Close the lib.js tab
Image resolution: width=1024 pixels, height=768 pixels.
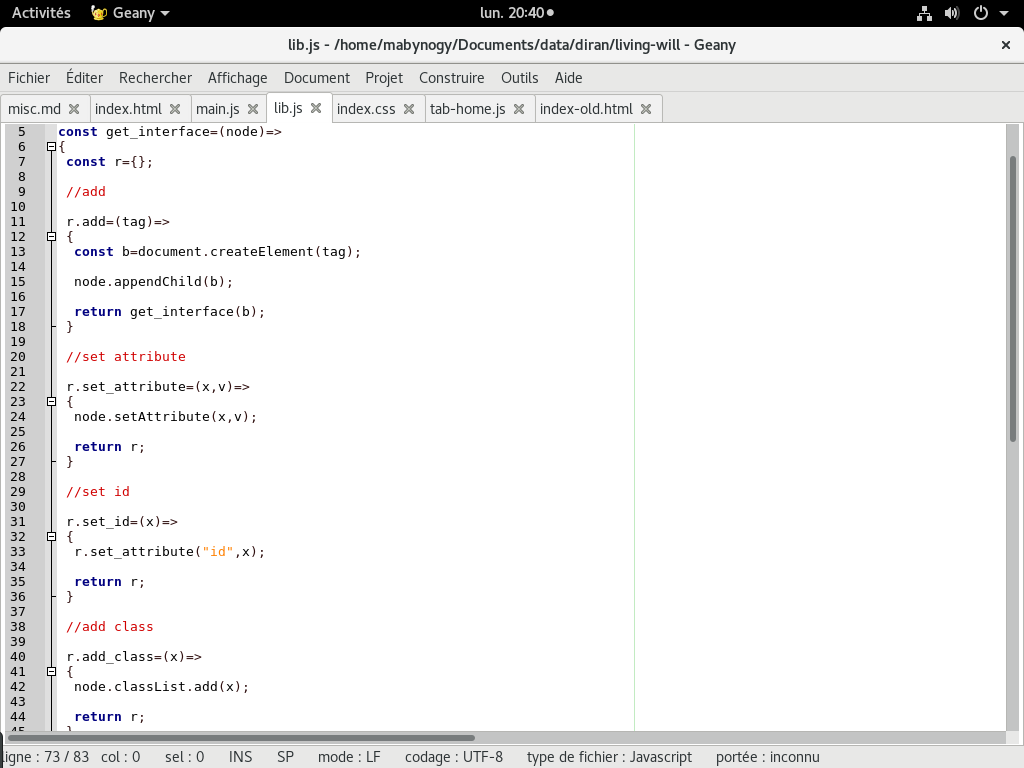(x=316, y=108)
